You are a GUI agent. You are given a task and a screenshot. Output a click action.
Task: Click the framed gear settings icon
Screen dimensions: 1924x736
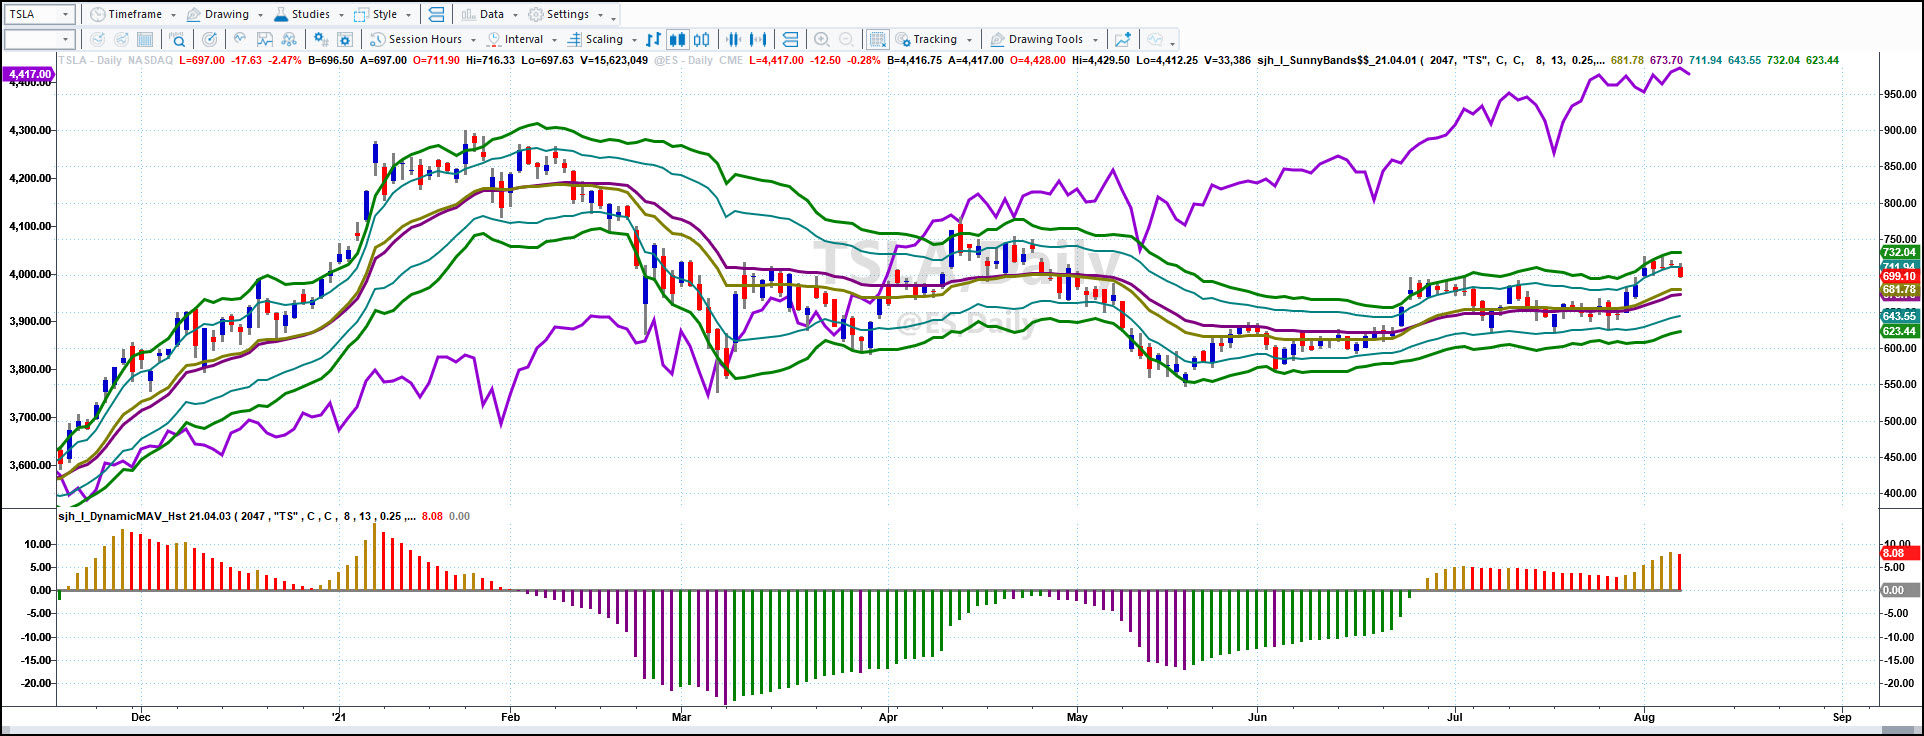(345, 39)
